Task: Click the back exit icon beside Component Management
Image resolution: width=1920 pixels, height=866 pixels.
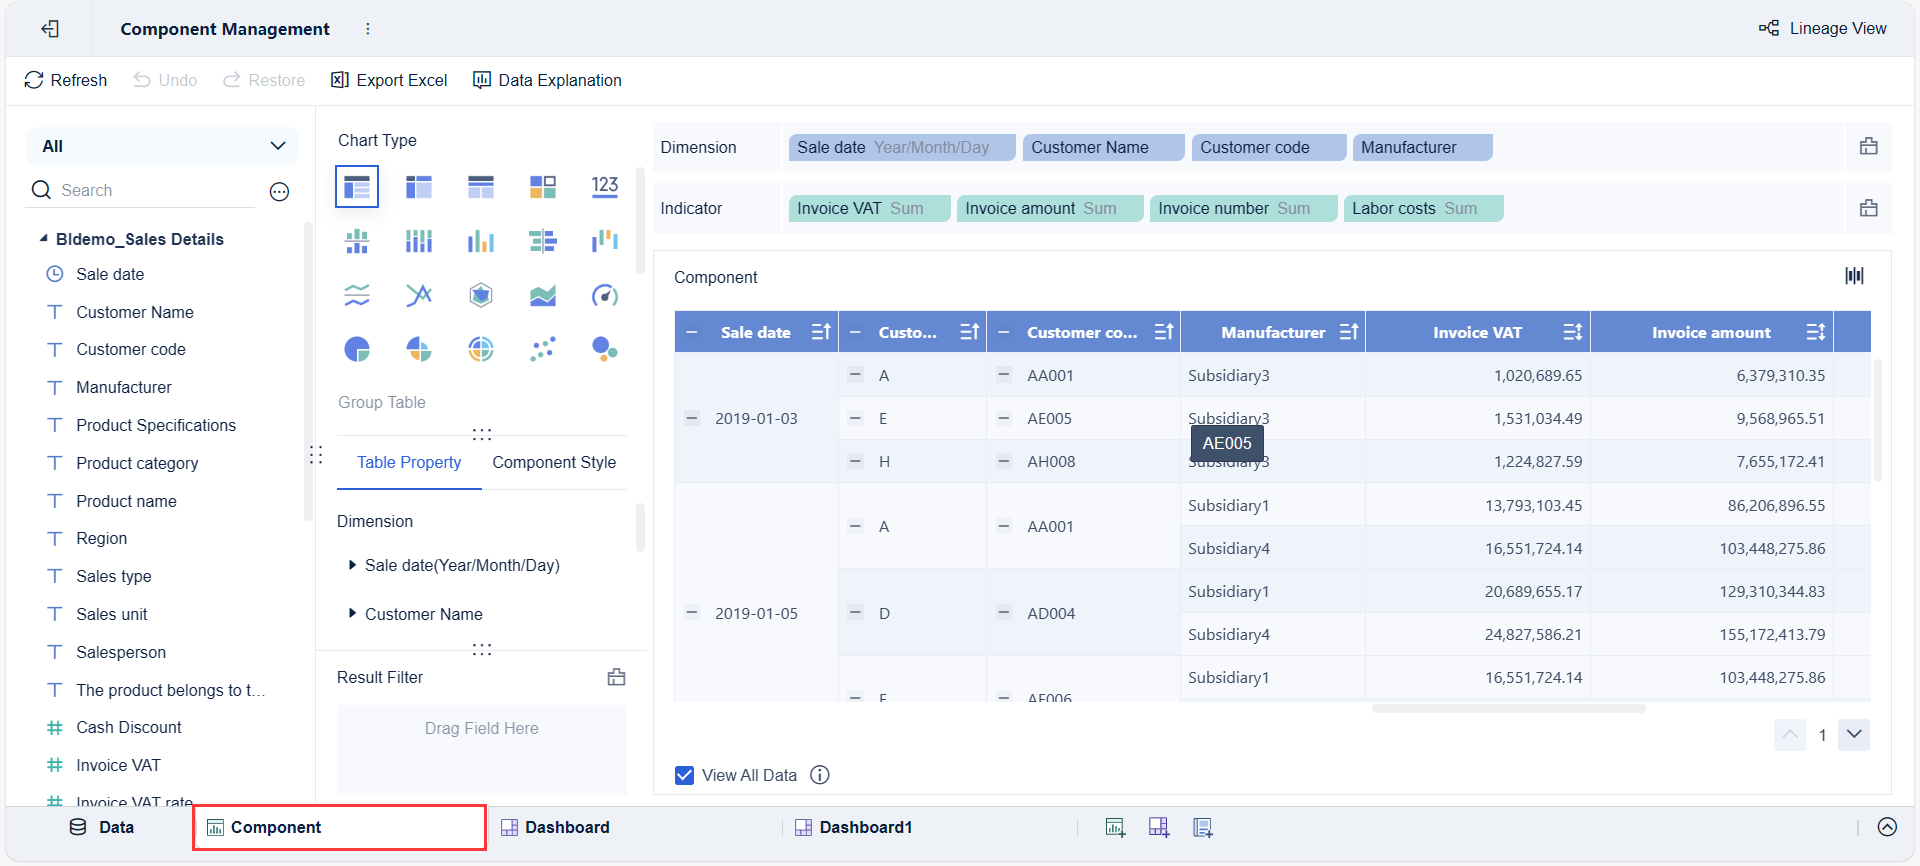Action: pos(50,29)
